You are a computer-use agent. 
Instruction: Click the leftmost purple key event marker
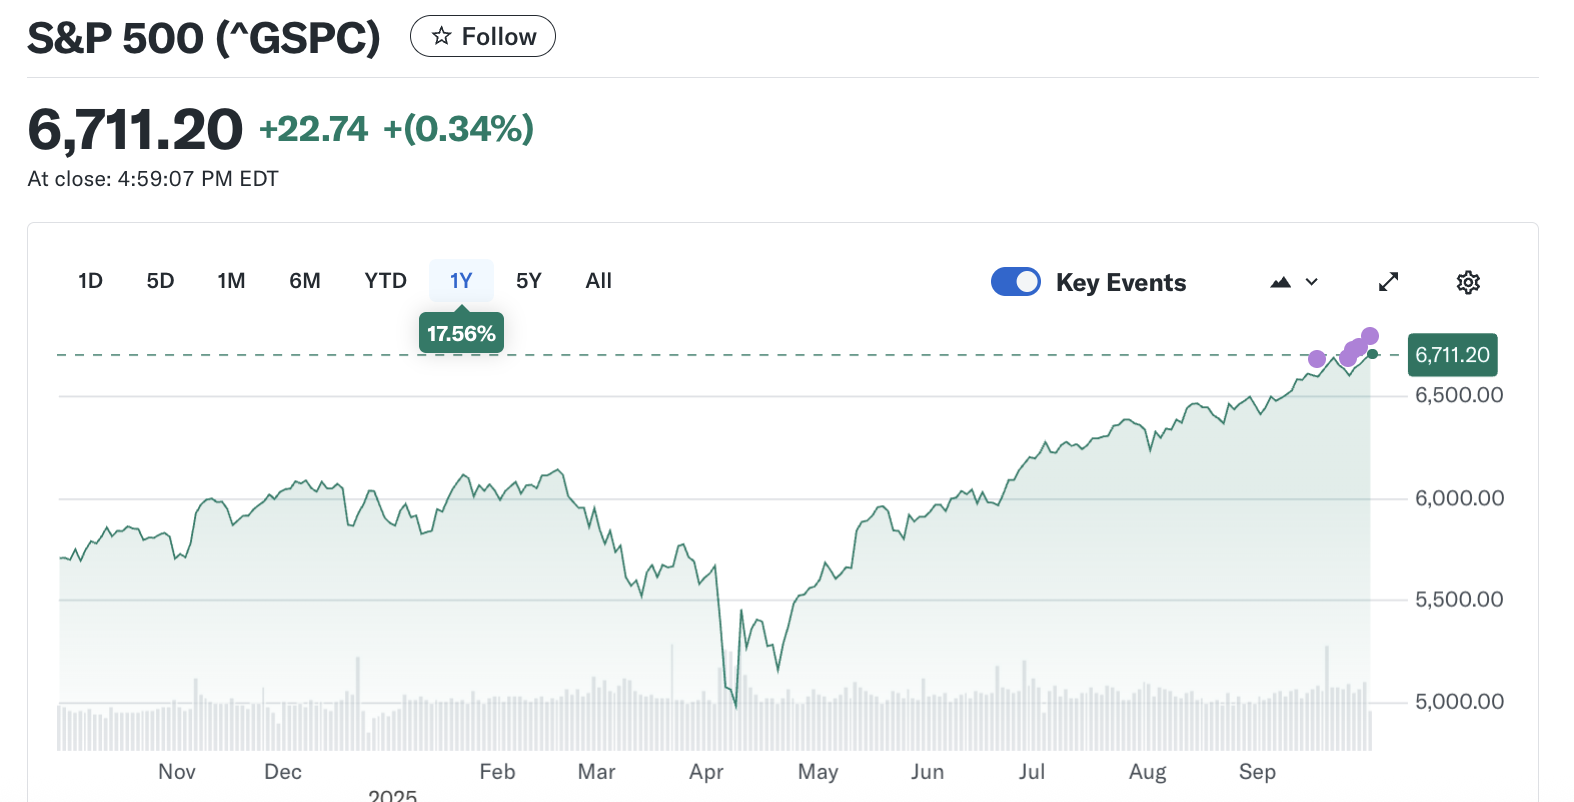click(x=1317, y=359)
